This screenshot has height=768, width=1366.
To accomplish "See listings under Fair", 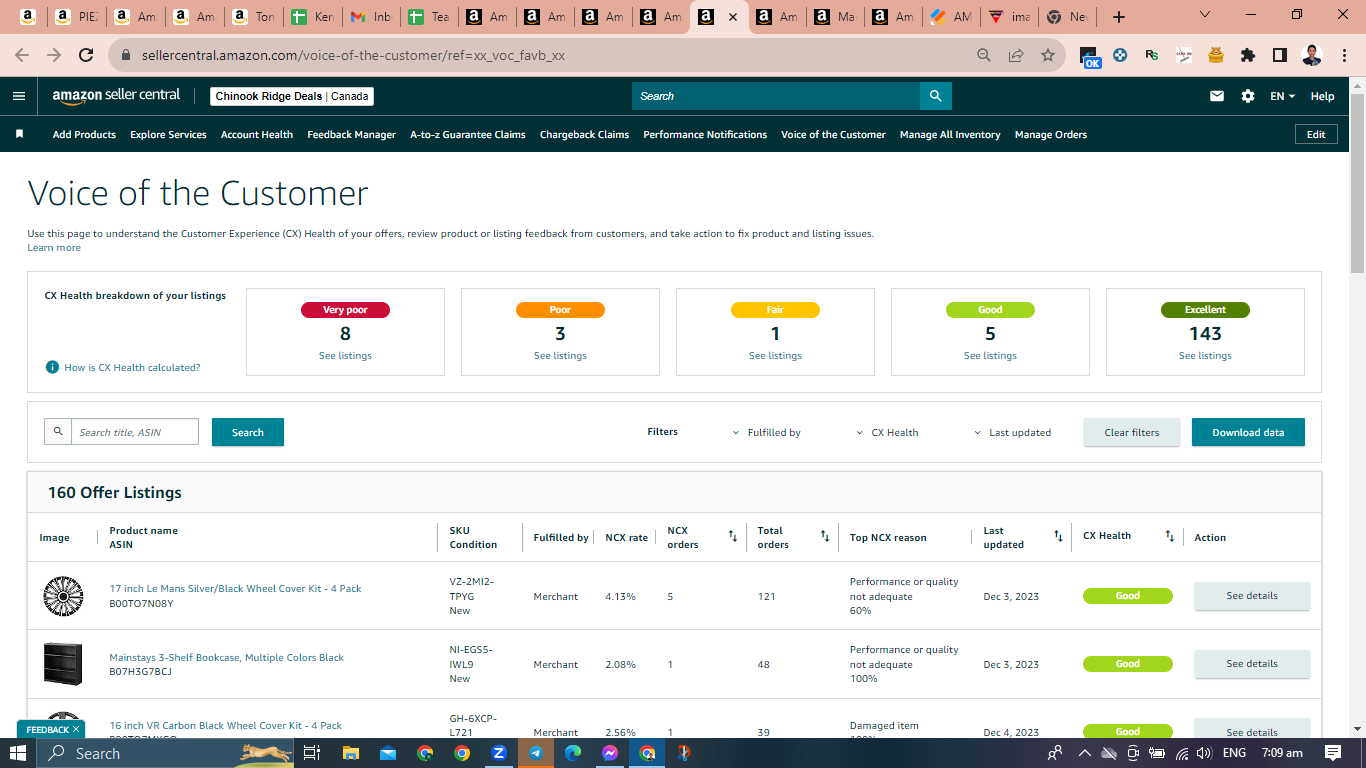I will (x=775, y=356).
